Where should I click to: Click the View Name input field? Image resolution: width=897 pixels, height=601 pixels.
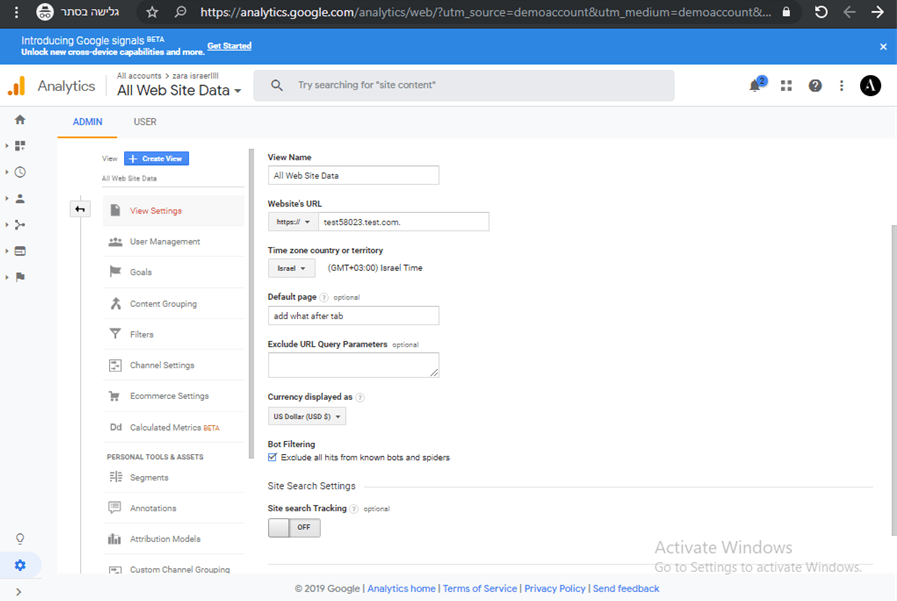click(x=353, y=176)
